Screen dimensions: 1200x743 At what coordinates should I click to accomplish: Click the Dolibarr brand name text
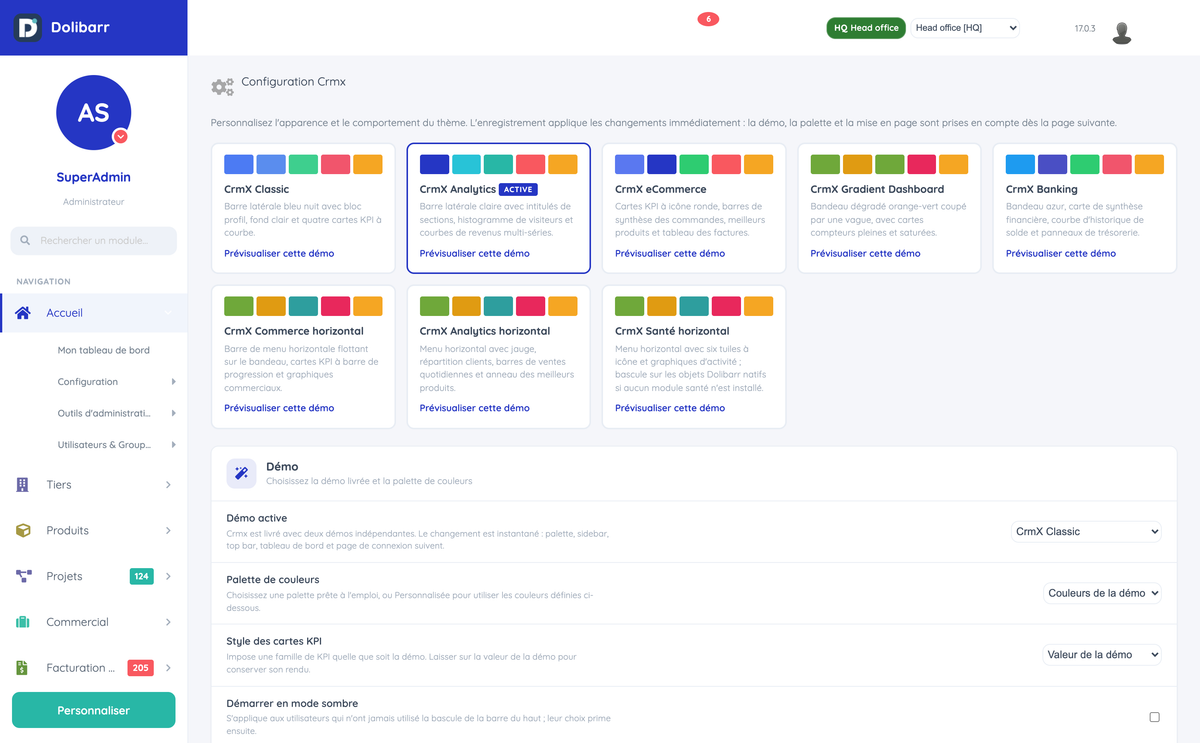[x=80, y=28]
